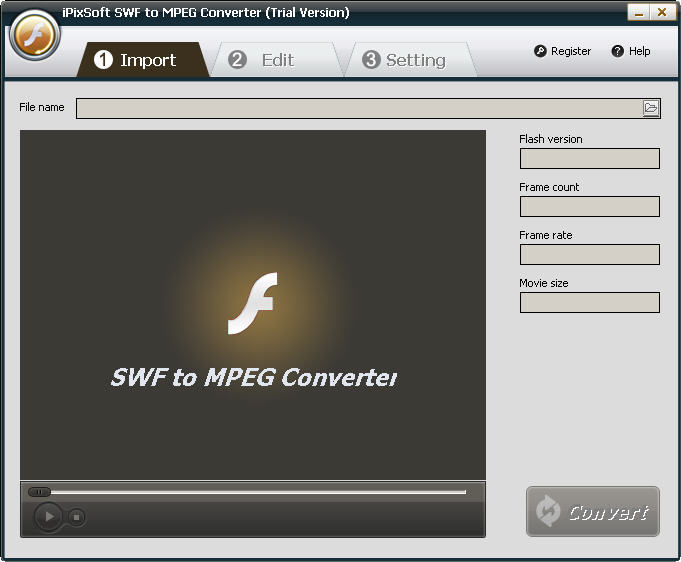This screenshot has width=681, height=562.
Task: Close the converter window
Action: [662, 12]
